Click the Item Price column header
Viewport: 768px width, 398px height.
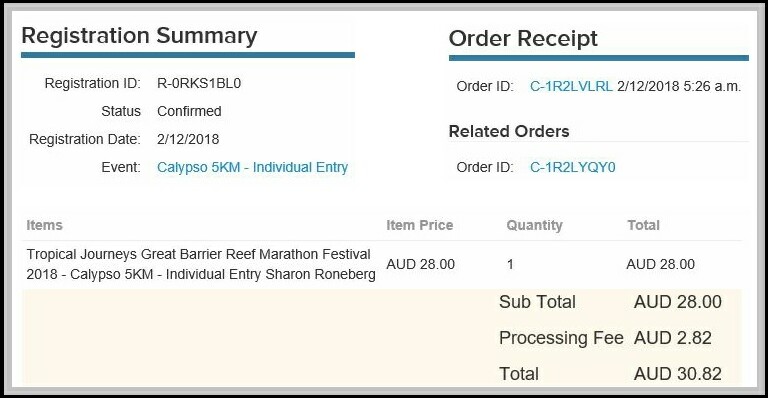pyautogui.click(x=420, y=225)
